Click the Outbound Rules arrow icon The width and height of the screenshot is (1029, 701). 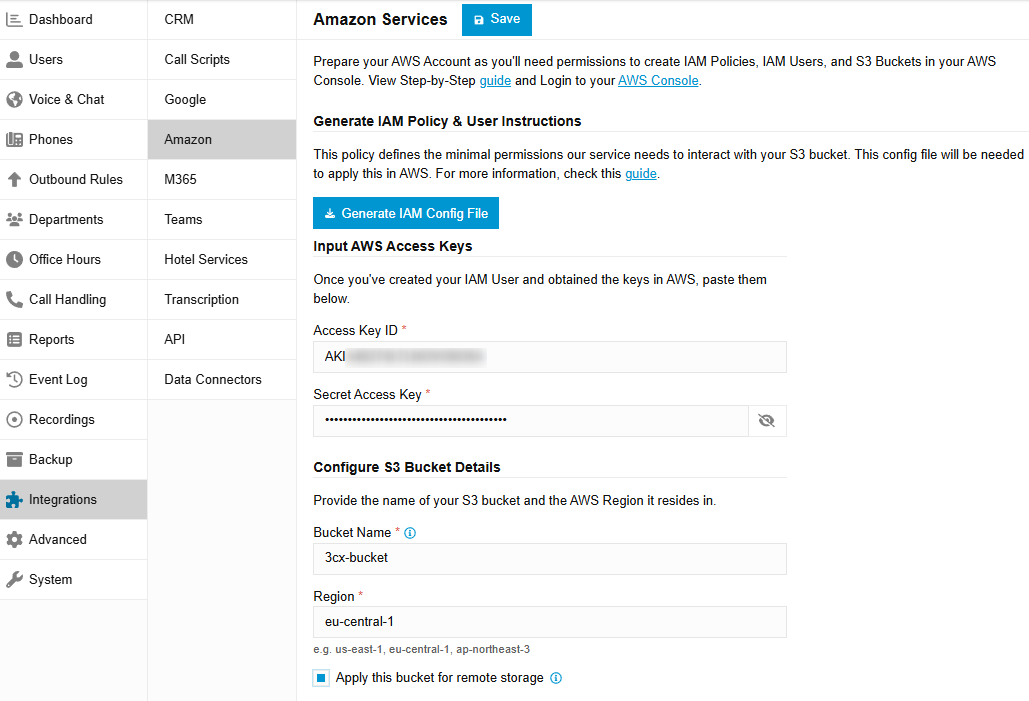[14, 180]
